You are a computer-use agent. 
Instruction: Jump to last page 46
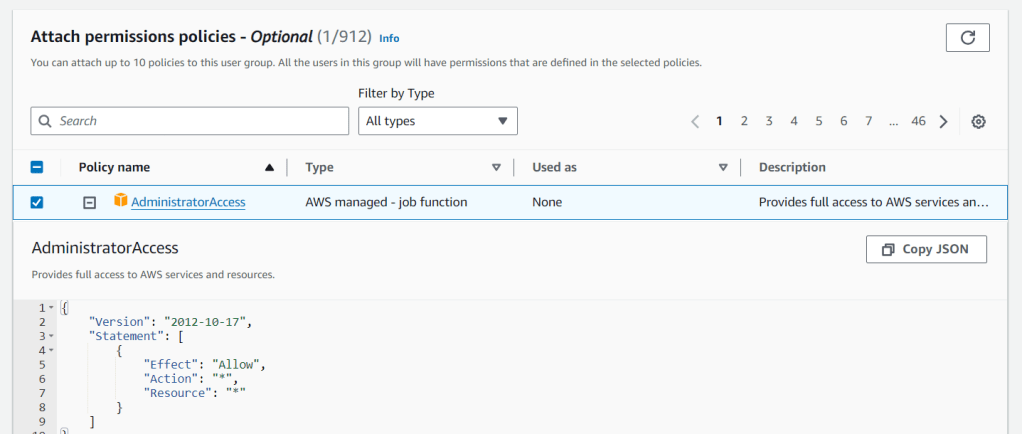[x=918, y=121]
